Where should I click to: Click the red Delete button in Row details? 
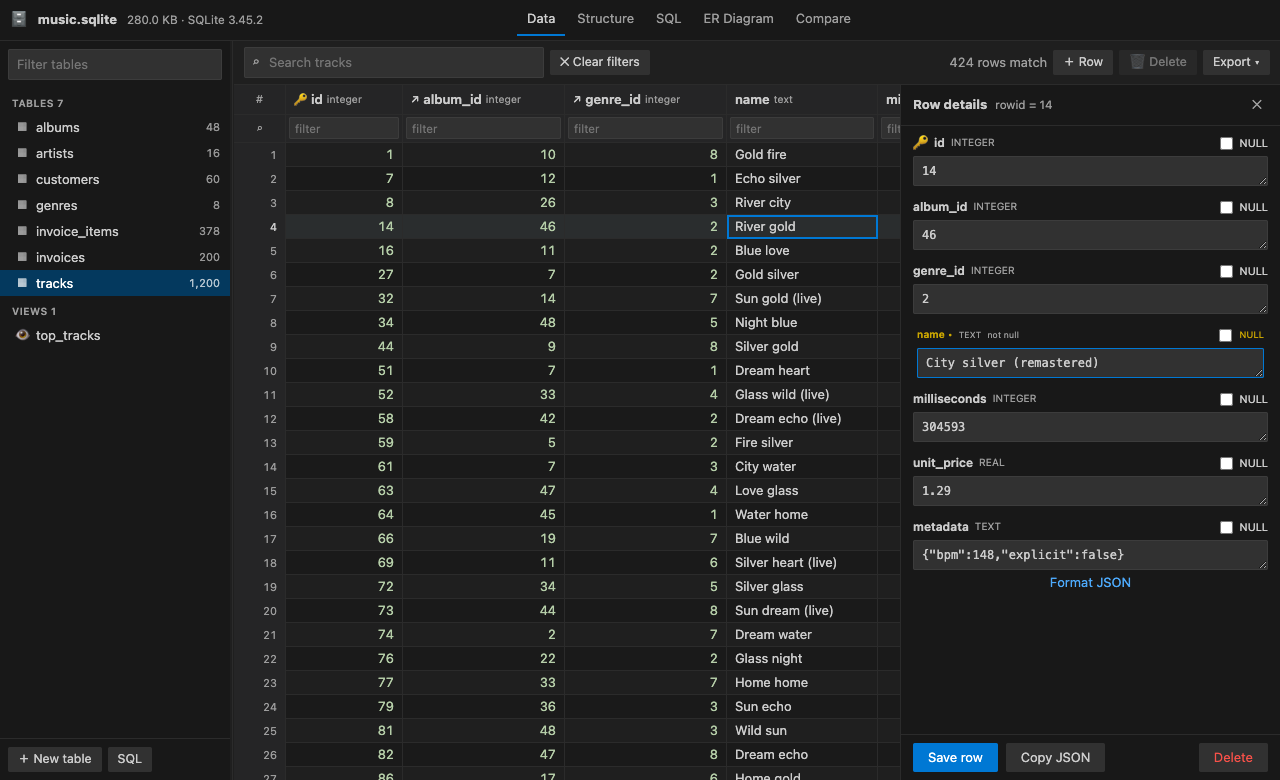tap(1233, 757)
